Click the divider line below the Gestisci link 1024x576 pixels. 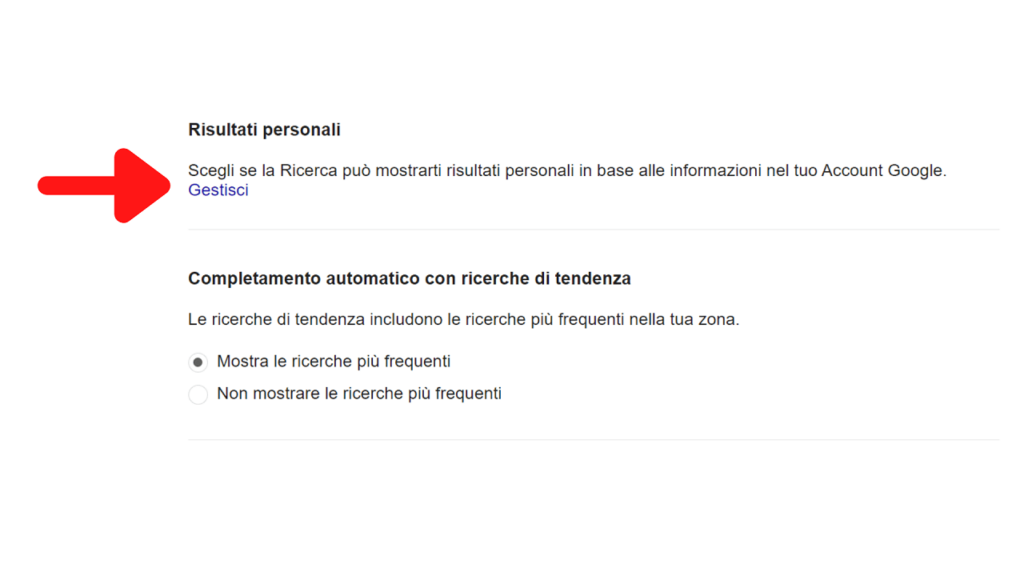coord(594,229)
